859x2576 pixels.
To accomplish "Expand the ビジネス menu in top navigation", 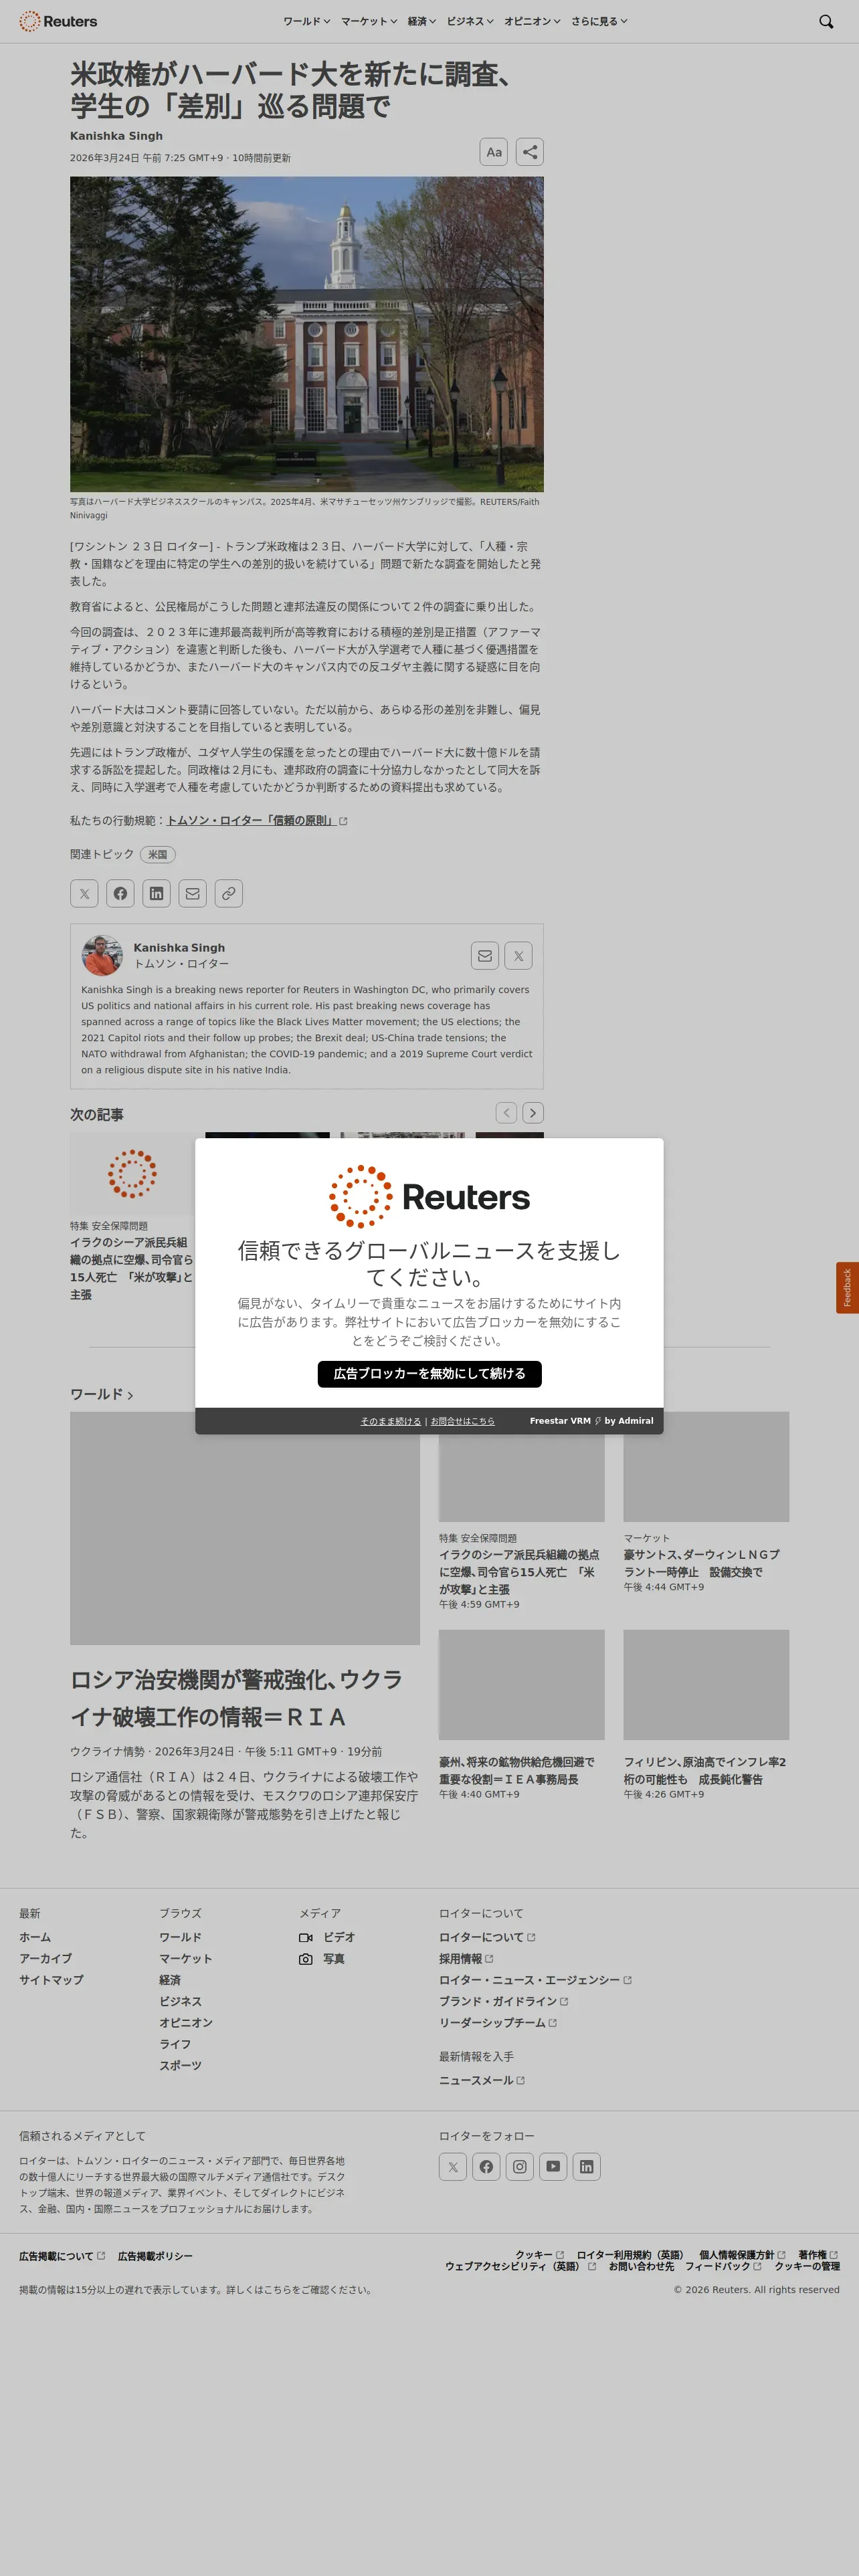I will [x=470, y=21].
